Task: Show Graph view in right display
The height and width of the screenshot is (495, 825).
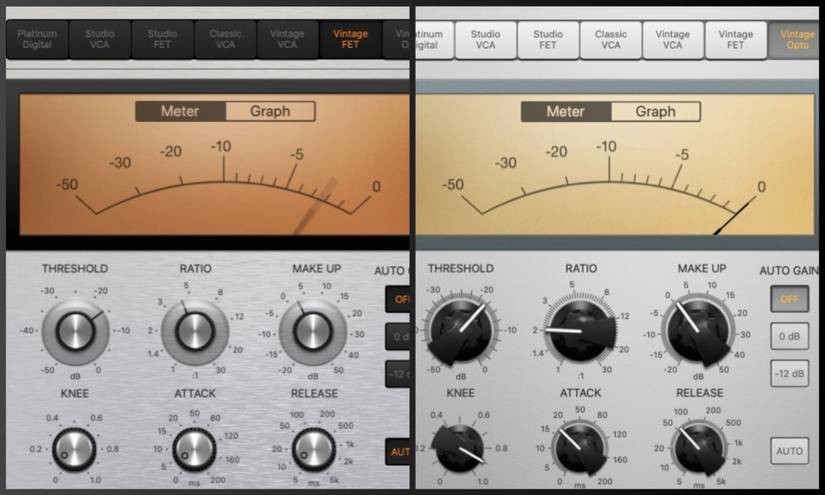Action: tap(656, 112)
